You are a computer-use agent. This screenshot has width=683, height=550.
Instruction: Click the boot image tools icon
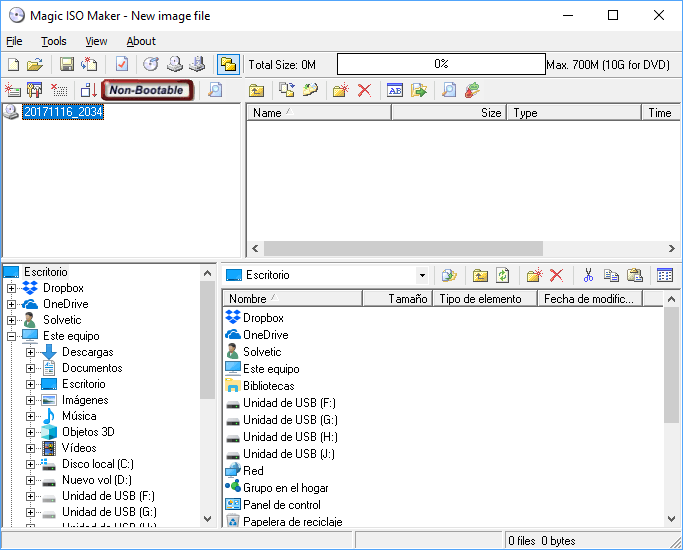(x=35, y=90)
